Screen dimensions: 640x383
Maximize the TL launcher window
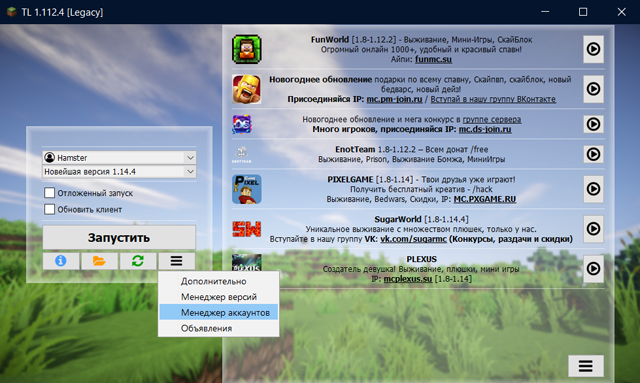(x=583, y=12)
